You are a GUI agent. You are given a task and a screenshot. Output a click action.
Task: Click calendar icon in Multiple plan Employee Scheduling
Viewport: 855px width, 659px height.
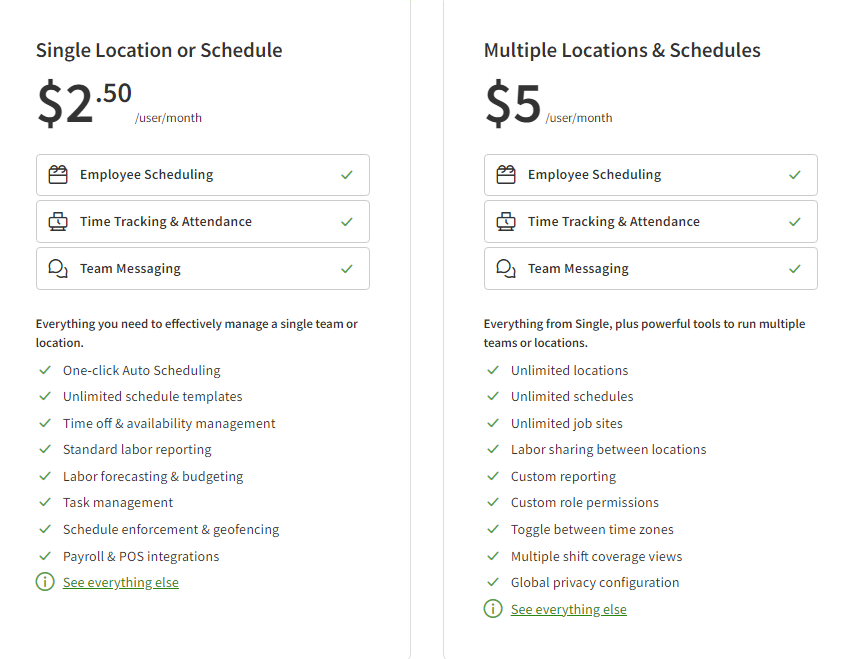(505, 175)
